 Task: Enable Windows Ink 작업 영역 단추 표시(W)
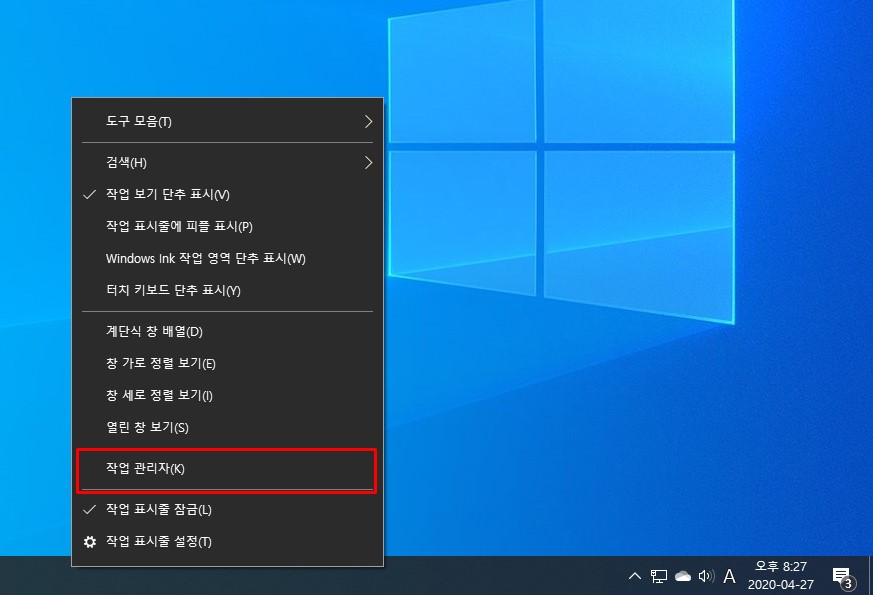227,258
